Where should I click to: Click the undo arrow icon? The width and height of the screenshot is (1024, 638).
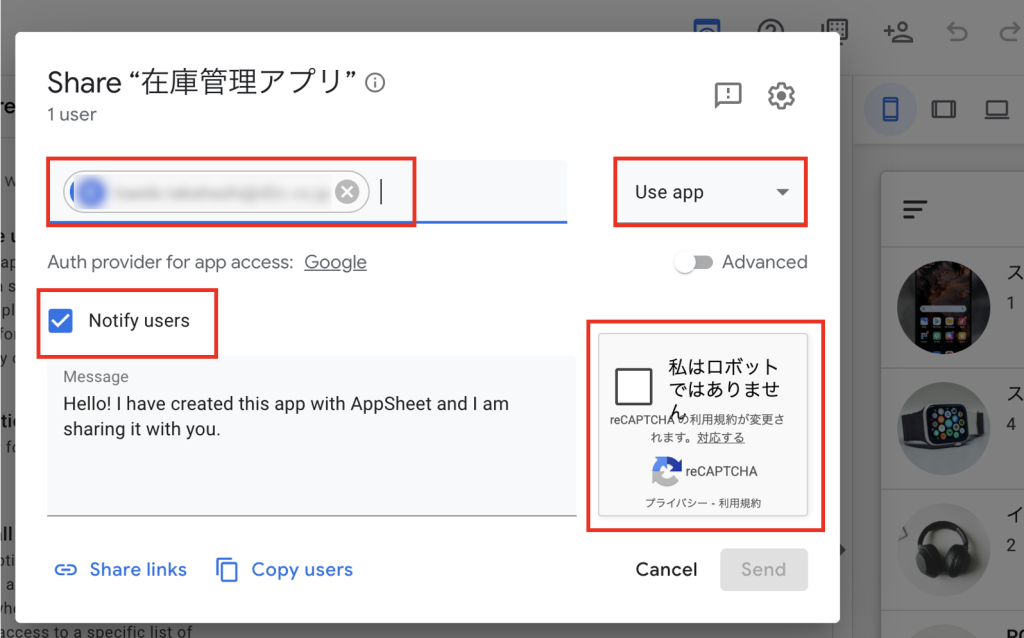[x=957, y=32]
